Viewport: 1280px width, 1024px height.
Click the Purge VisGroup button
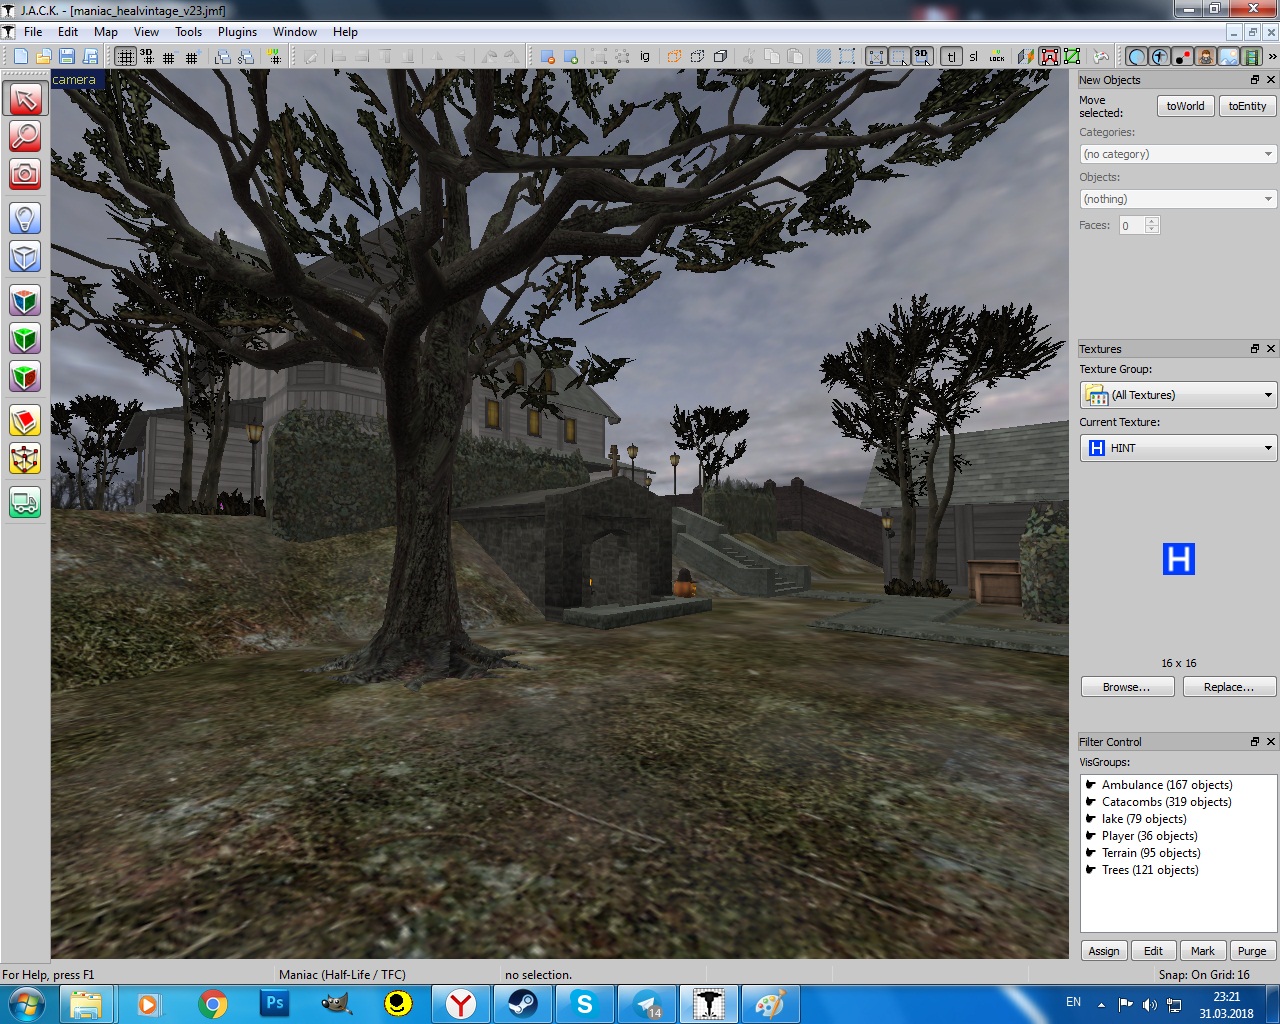pyautogui.click(x=1252, y=951)
